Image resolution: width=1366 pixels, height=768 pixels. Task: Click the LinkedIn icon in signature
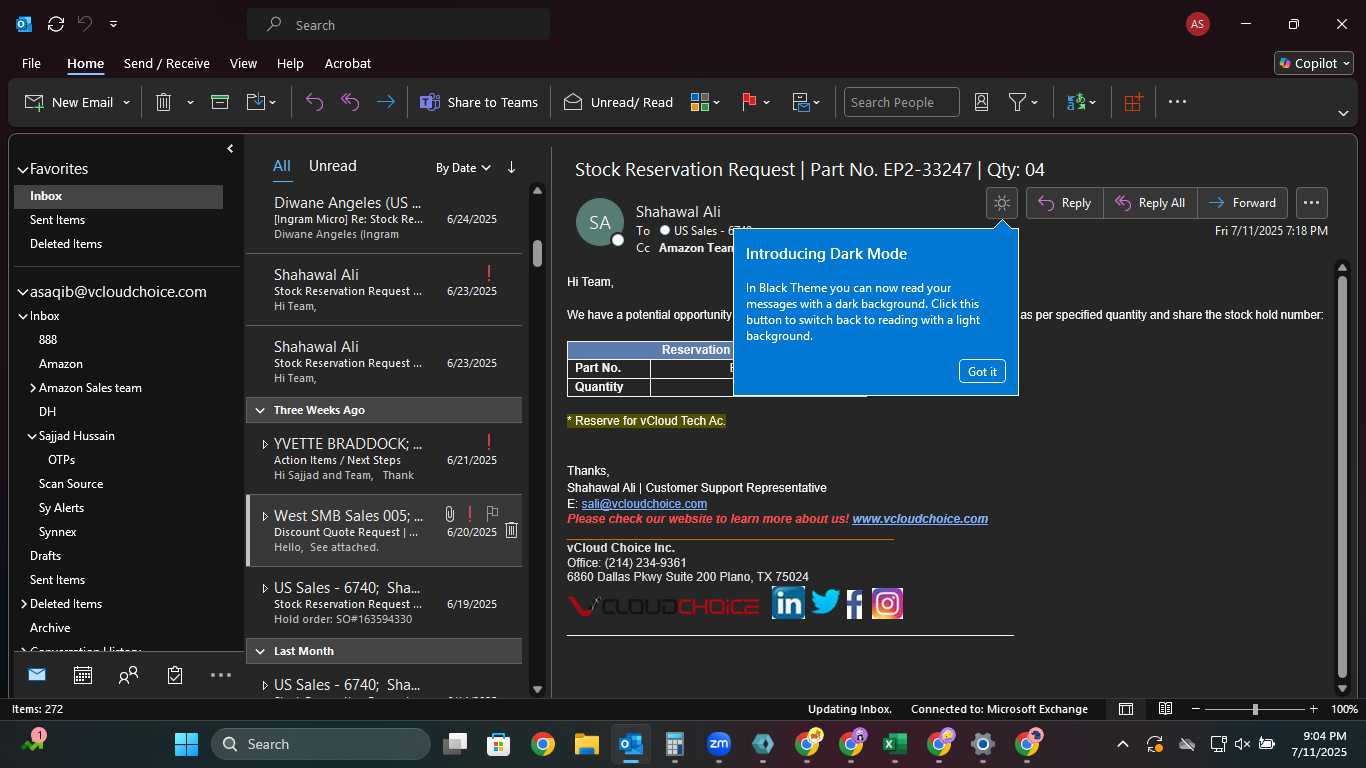(788, 603)
